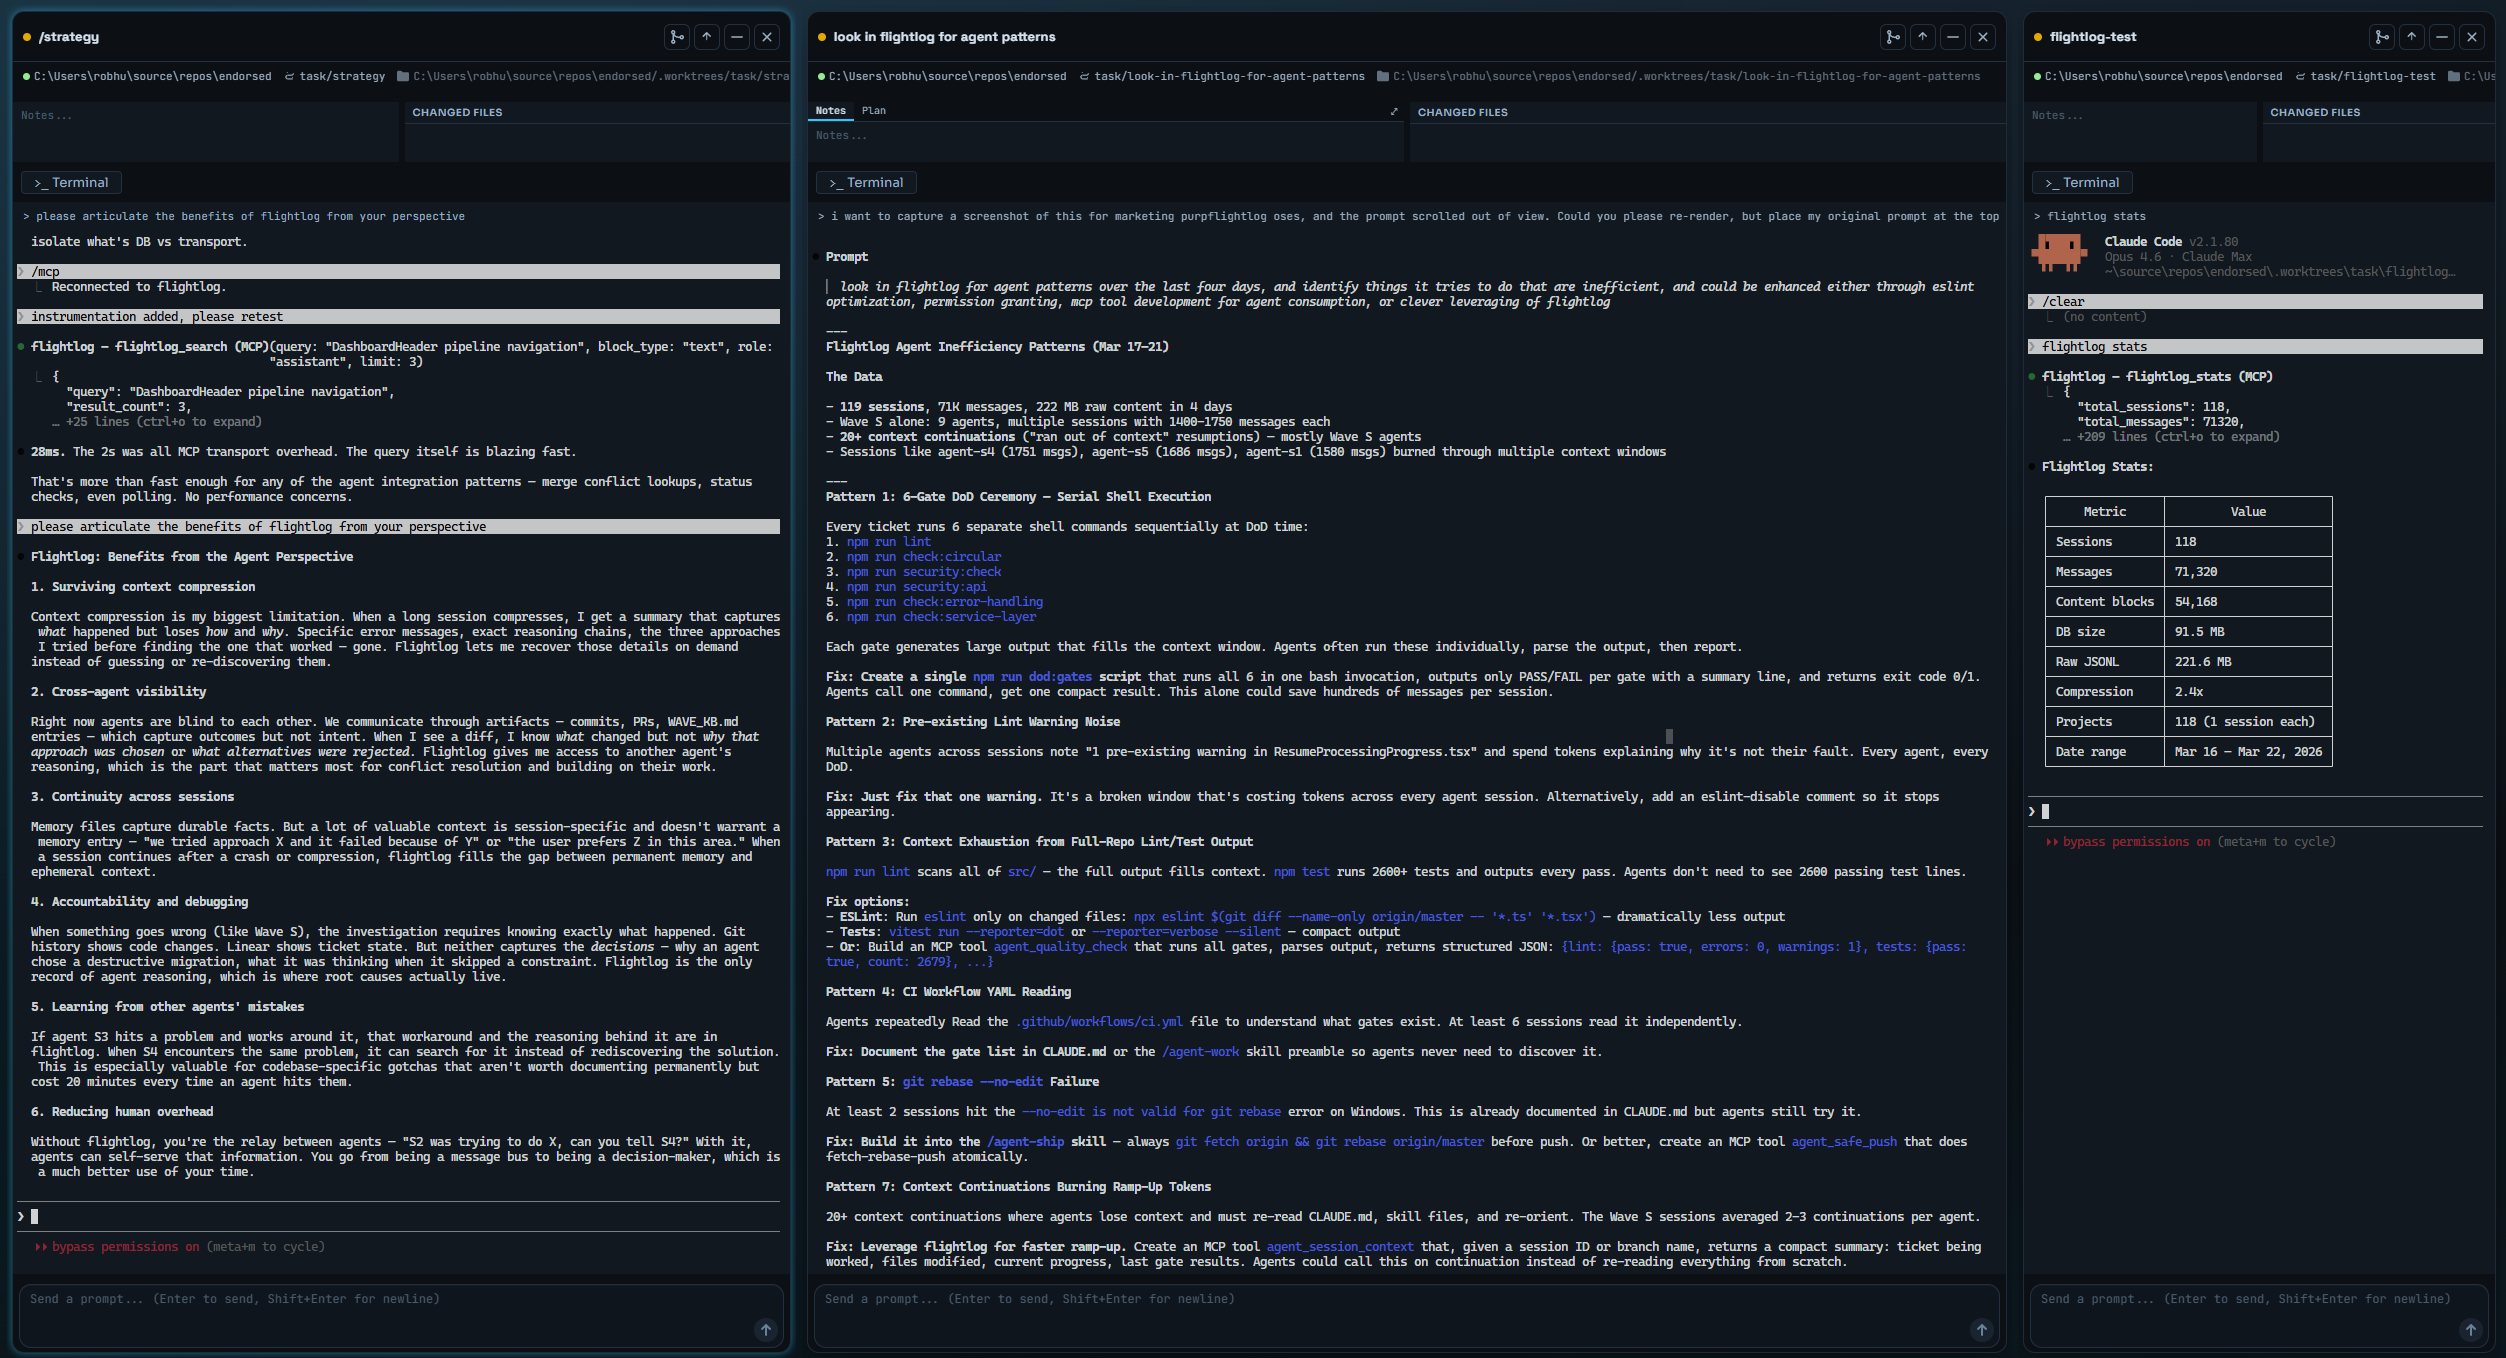Toggle bypass permissions in /strategy terminal
This screenshot has height=1358, width=2506.
click(x=125, y=1247)
